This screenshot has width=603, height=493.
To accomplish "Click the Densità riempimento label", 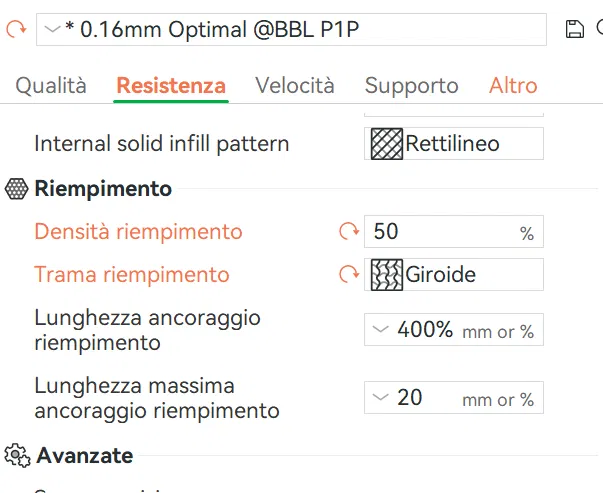I will (138, 232).
